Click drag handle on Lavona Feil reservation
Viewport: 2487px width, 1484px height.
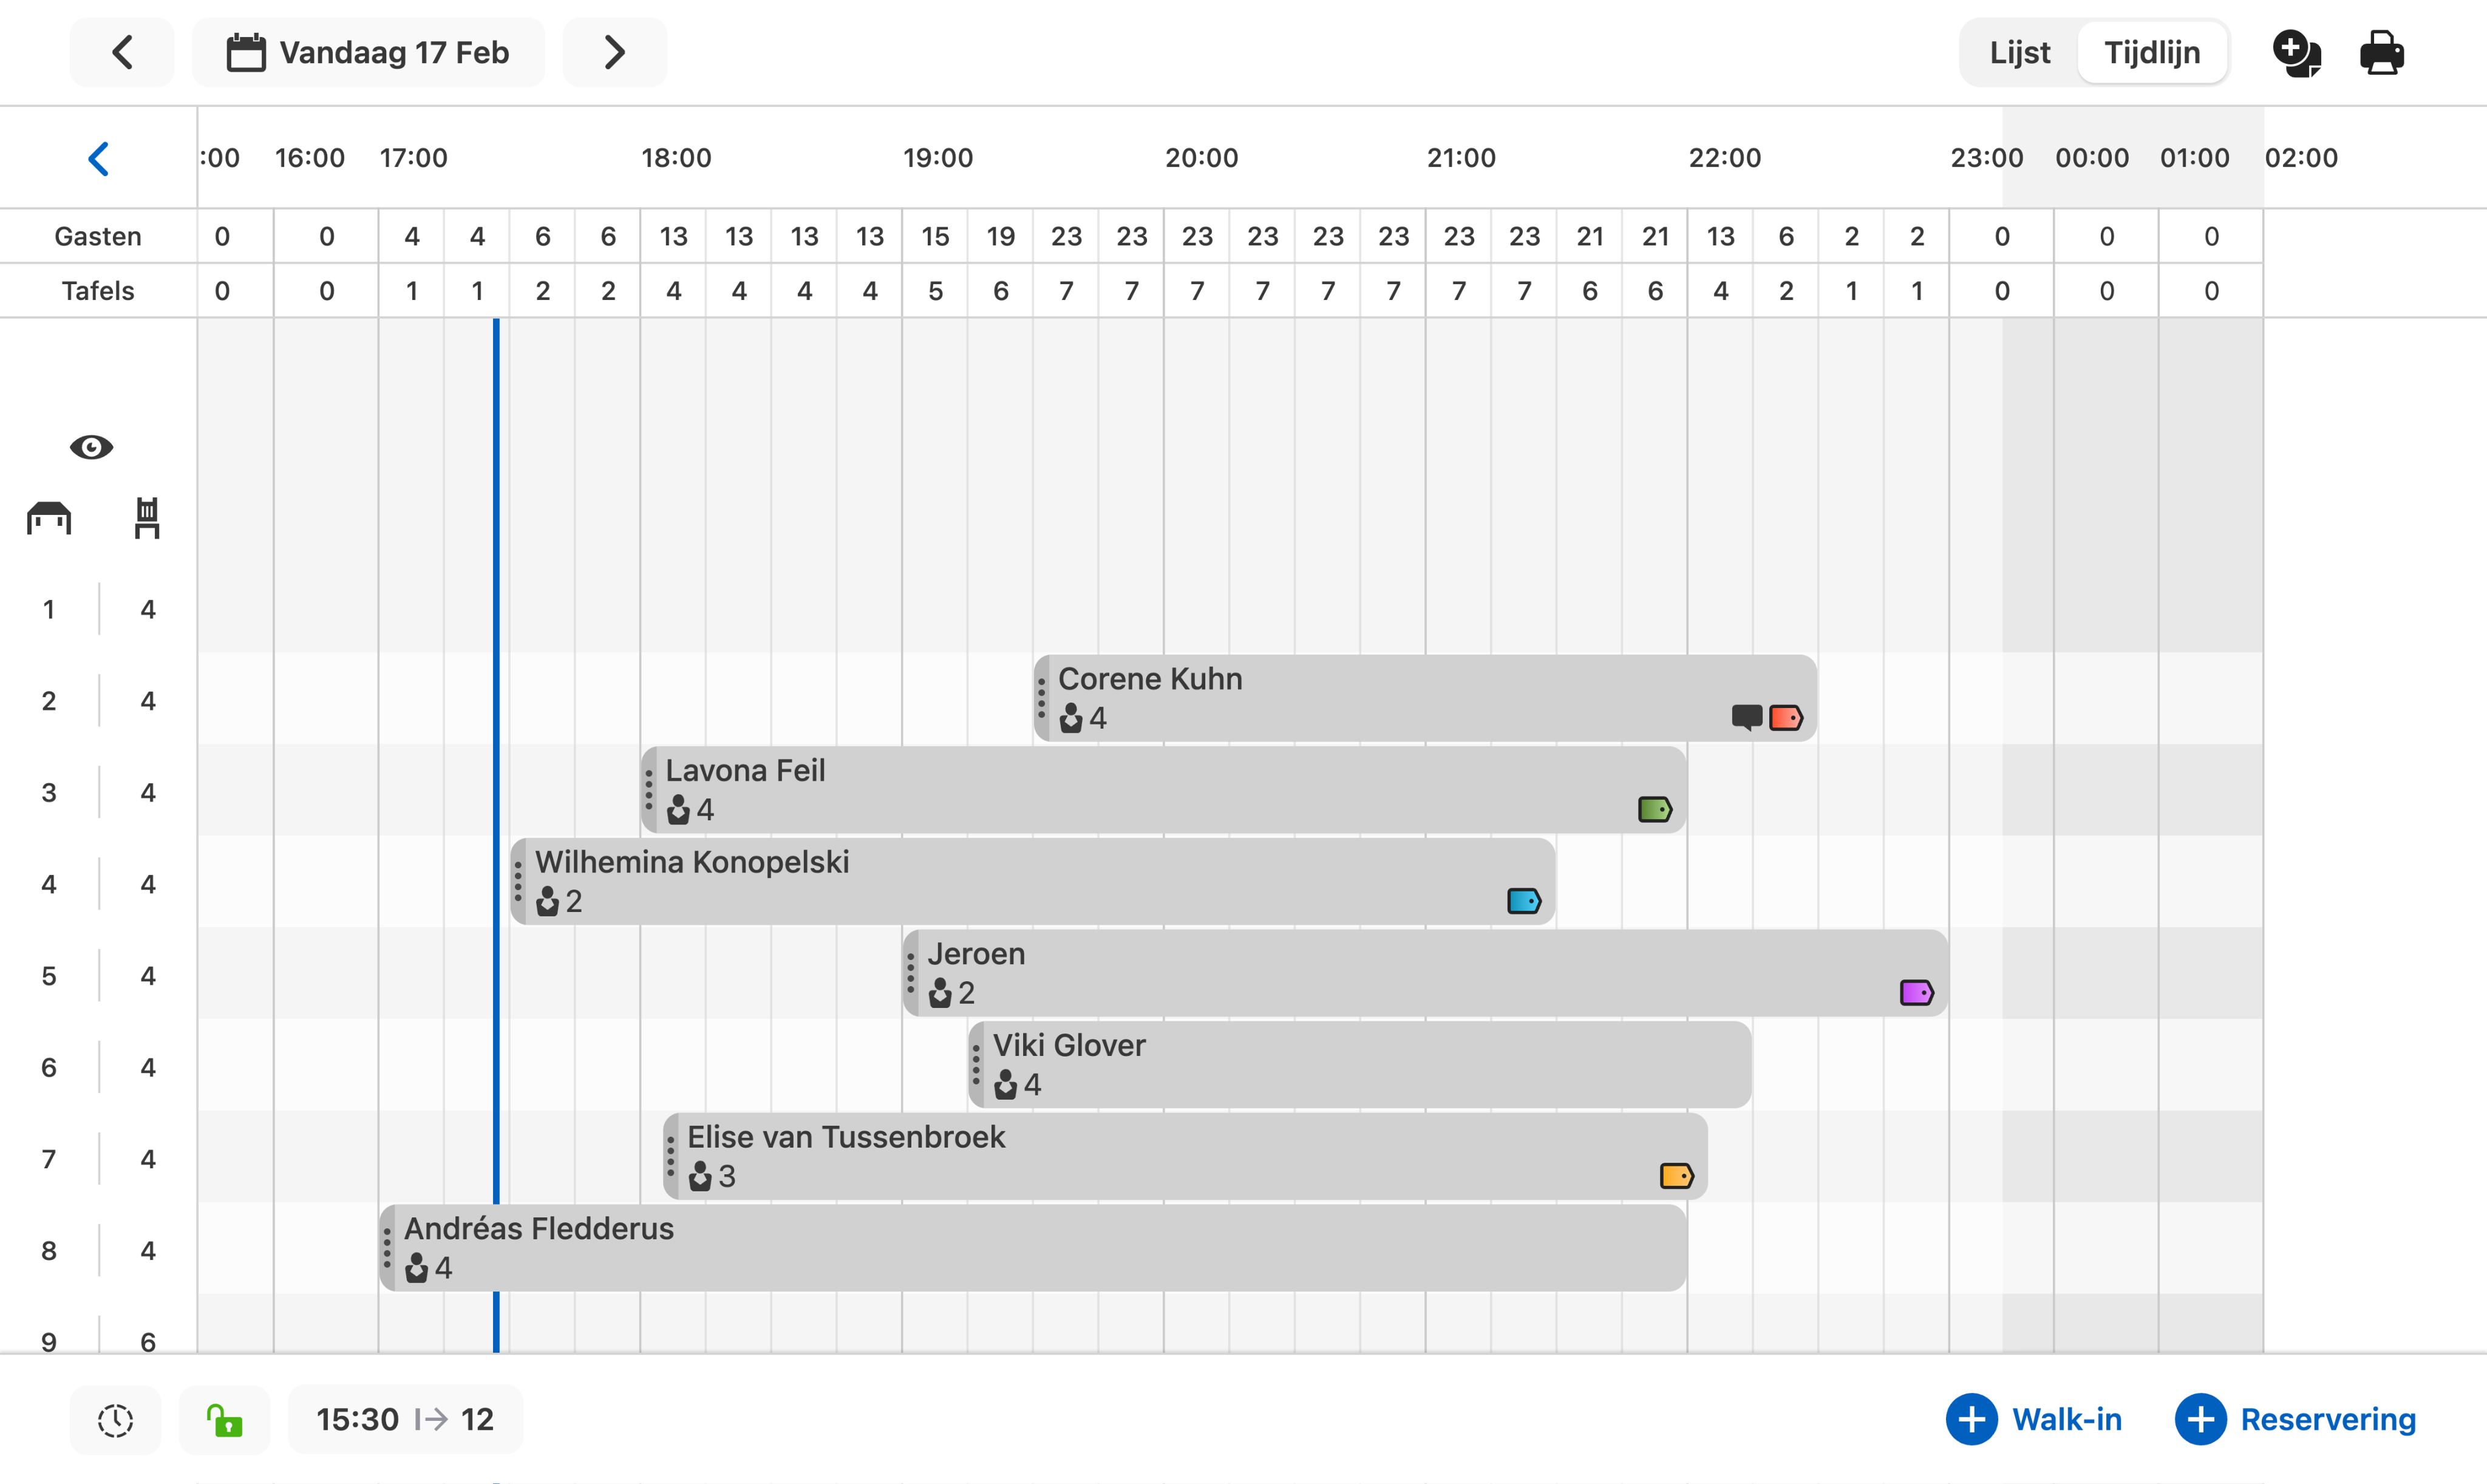(649, 789)
